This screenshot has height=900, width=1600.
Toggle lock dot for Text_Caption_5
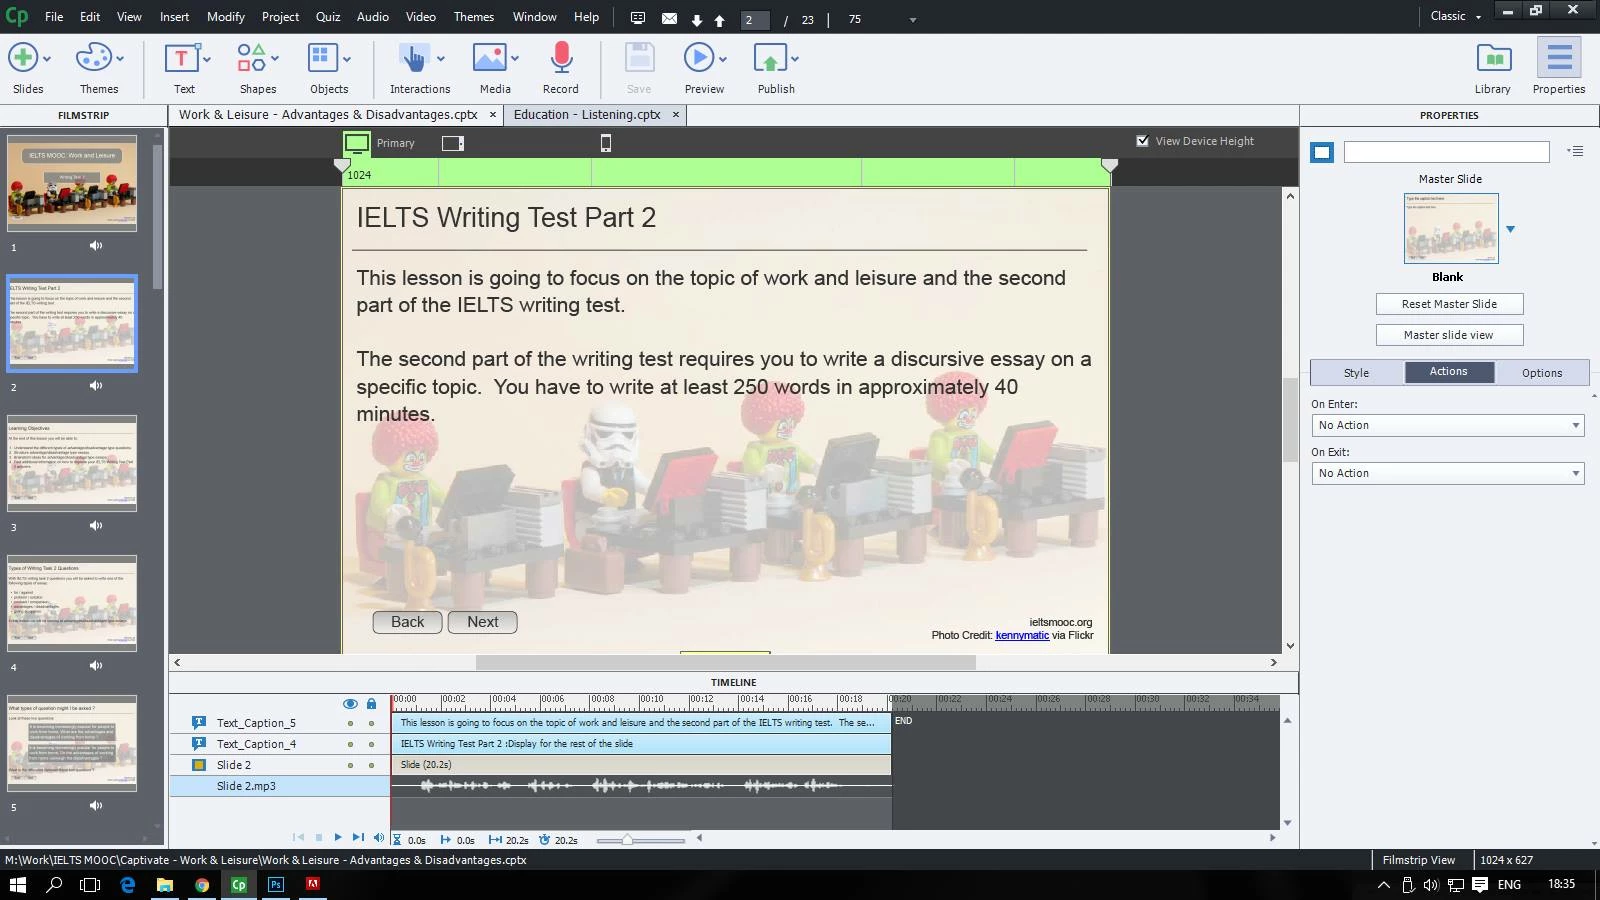coord(371,723)
